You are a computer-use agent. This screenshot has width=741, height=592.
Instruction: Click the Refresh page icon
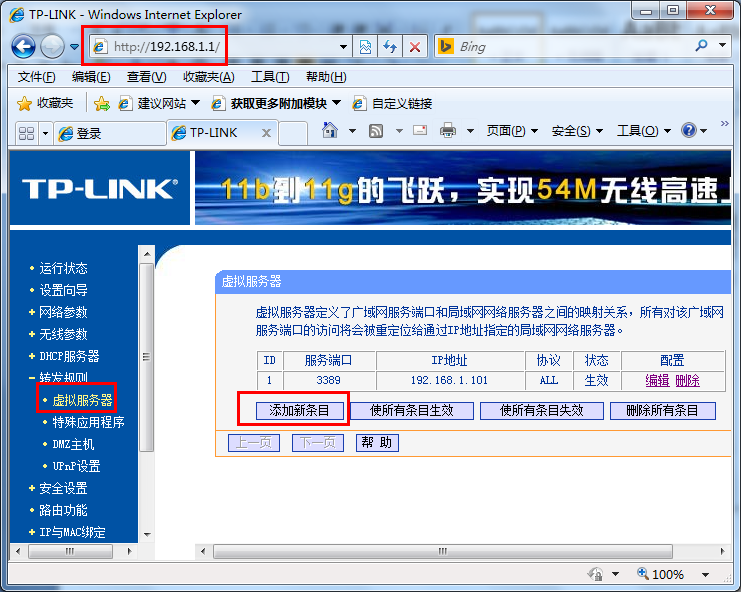pos(390,47)
